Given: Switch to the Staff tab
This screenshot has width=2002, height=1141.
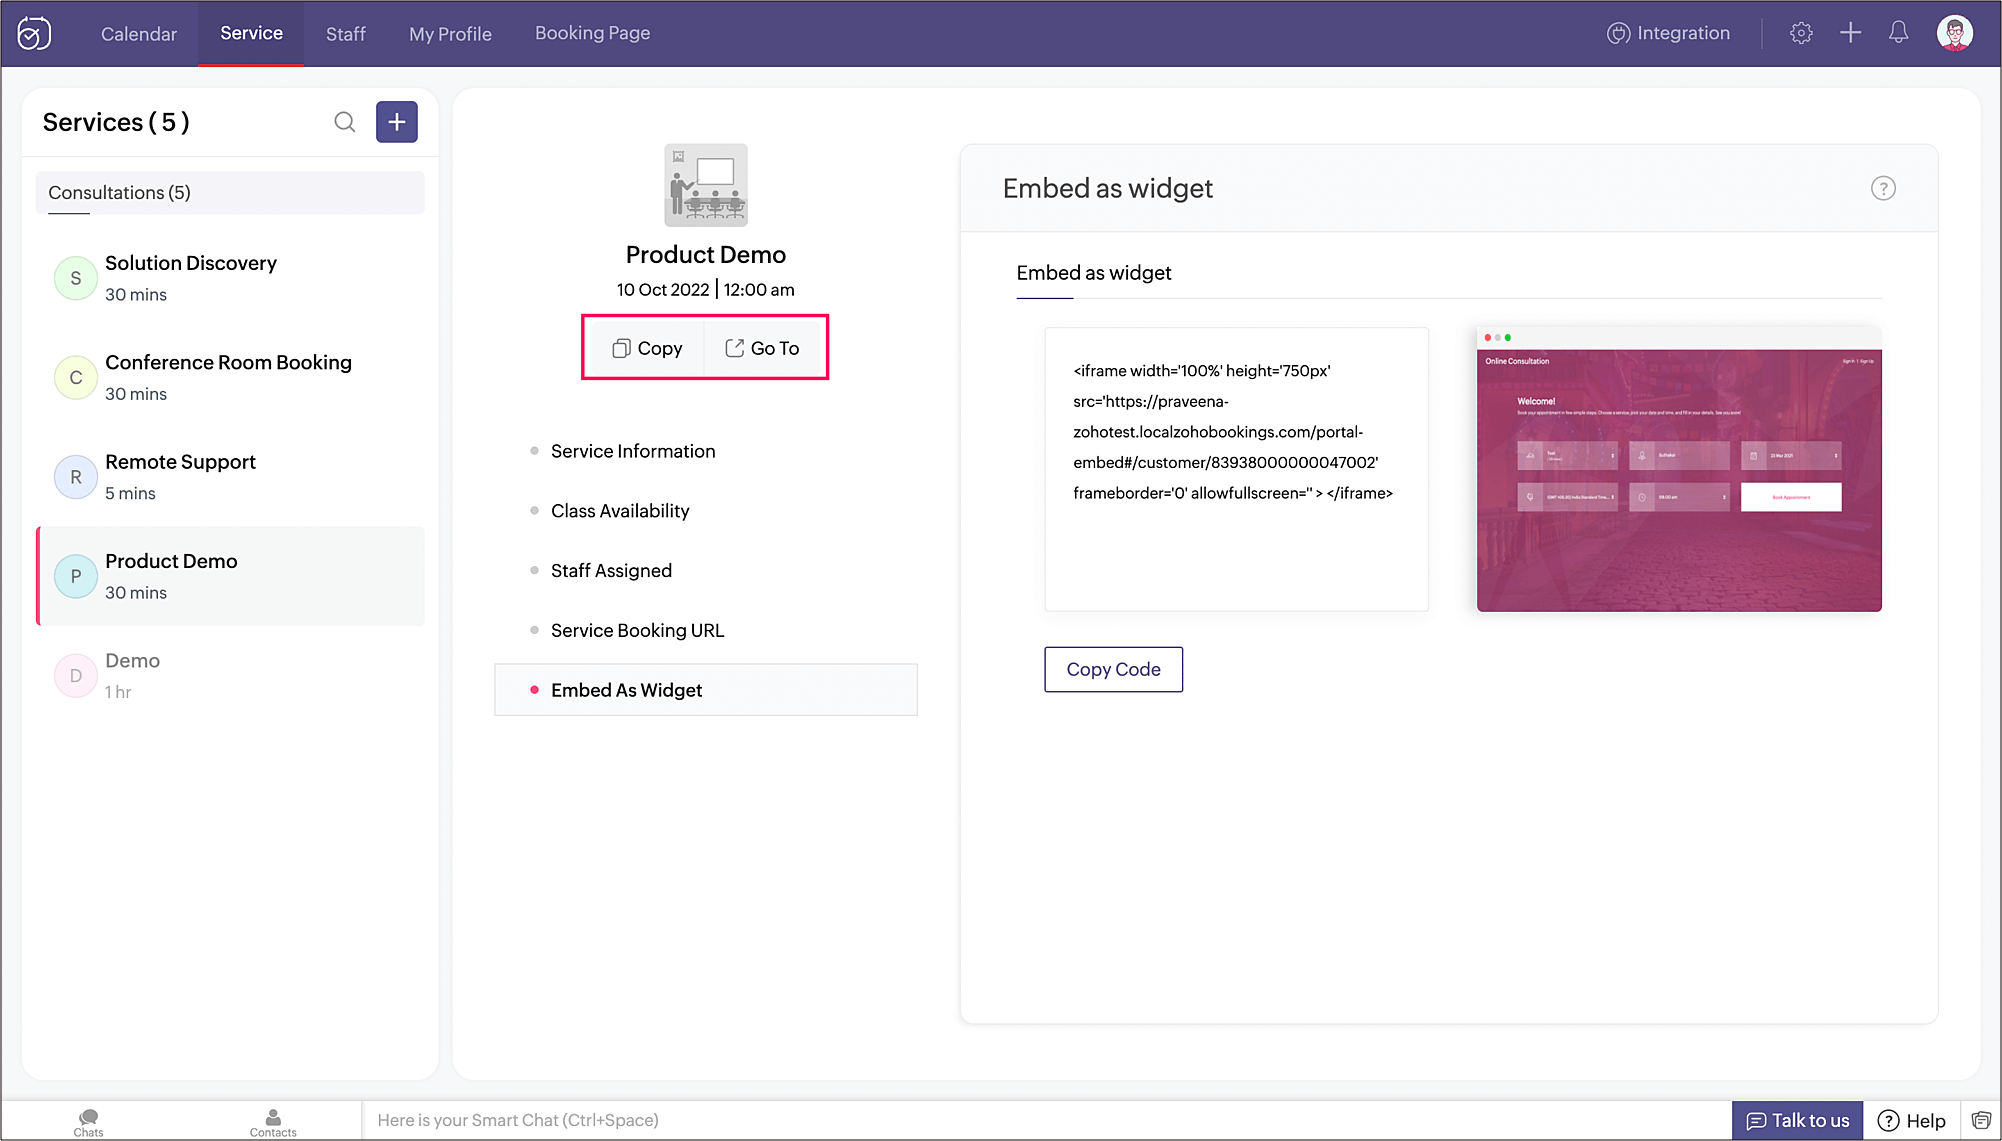Looking at the screenshot, I should 346,33.
